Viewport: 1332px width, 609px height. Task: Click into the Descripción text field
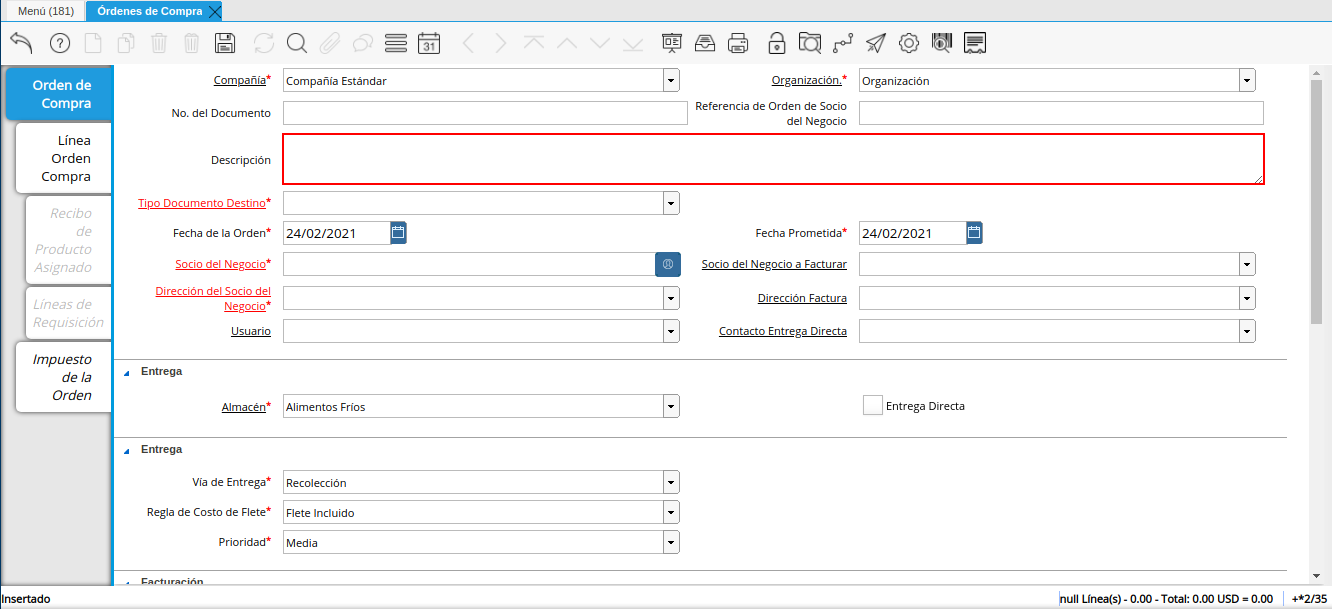(x=772, y=159)
